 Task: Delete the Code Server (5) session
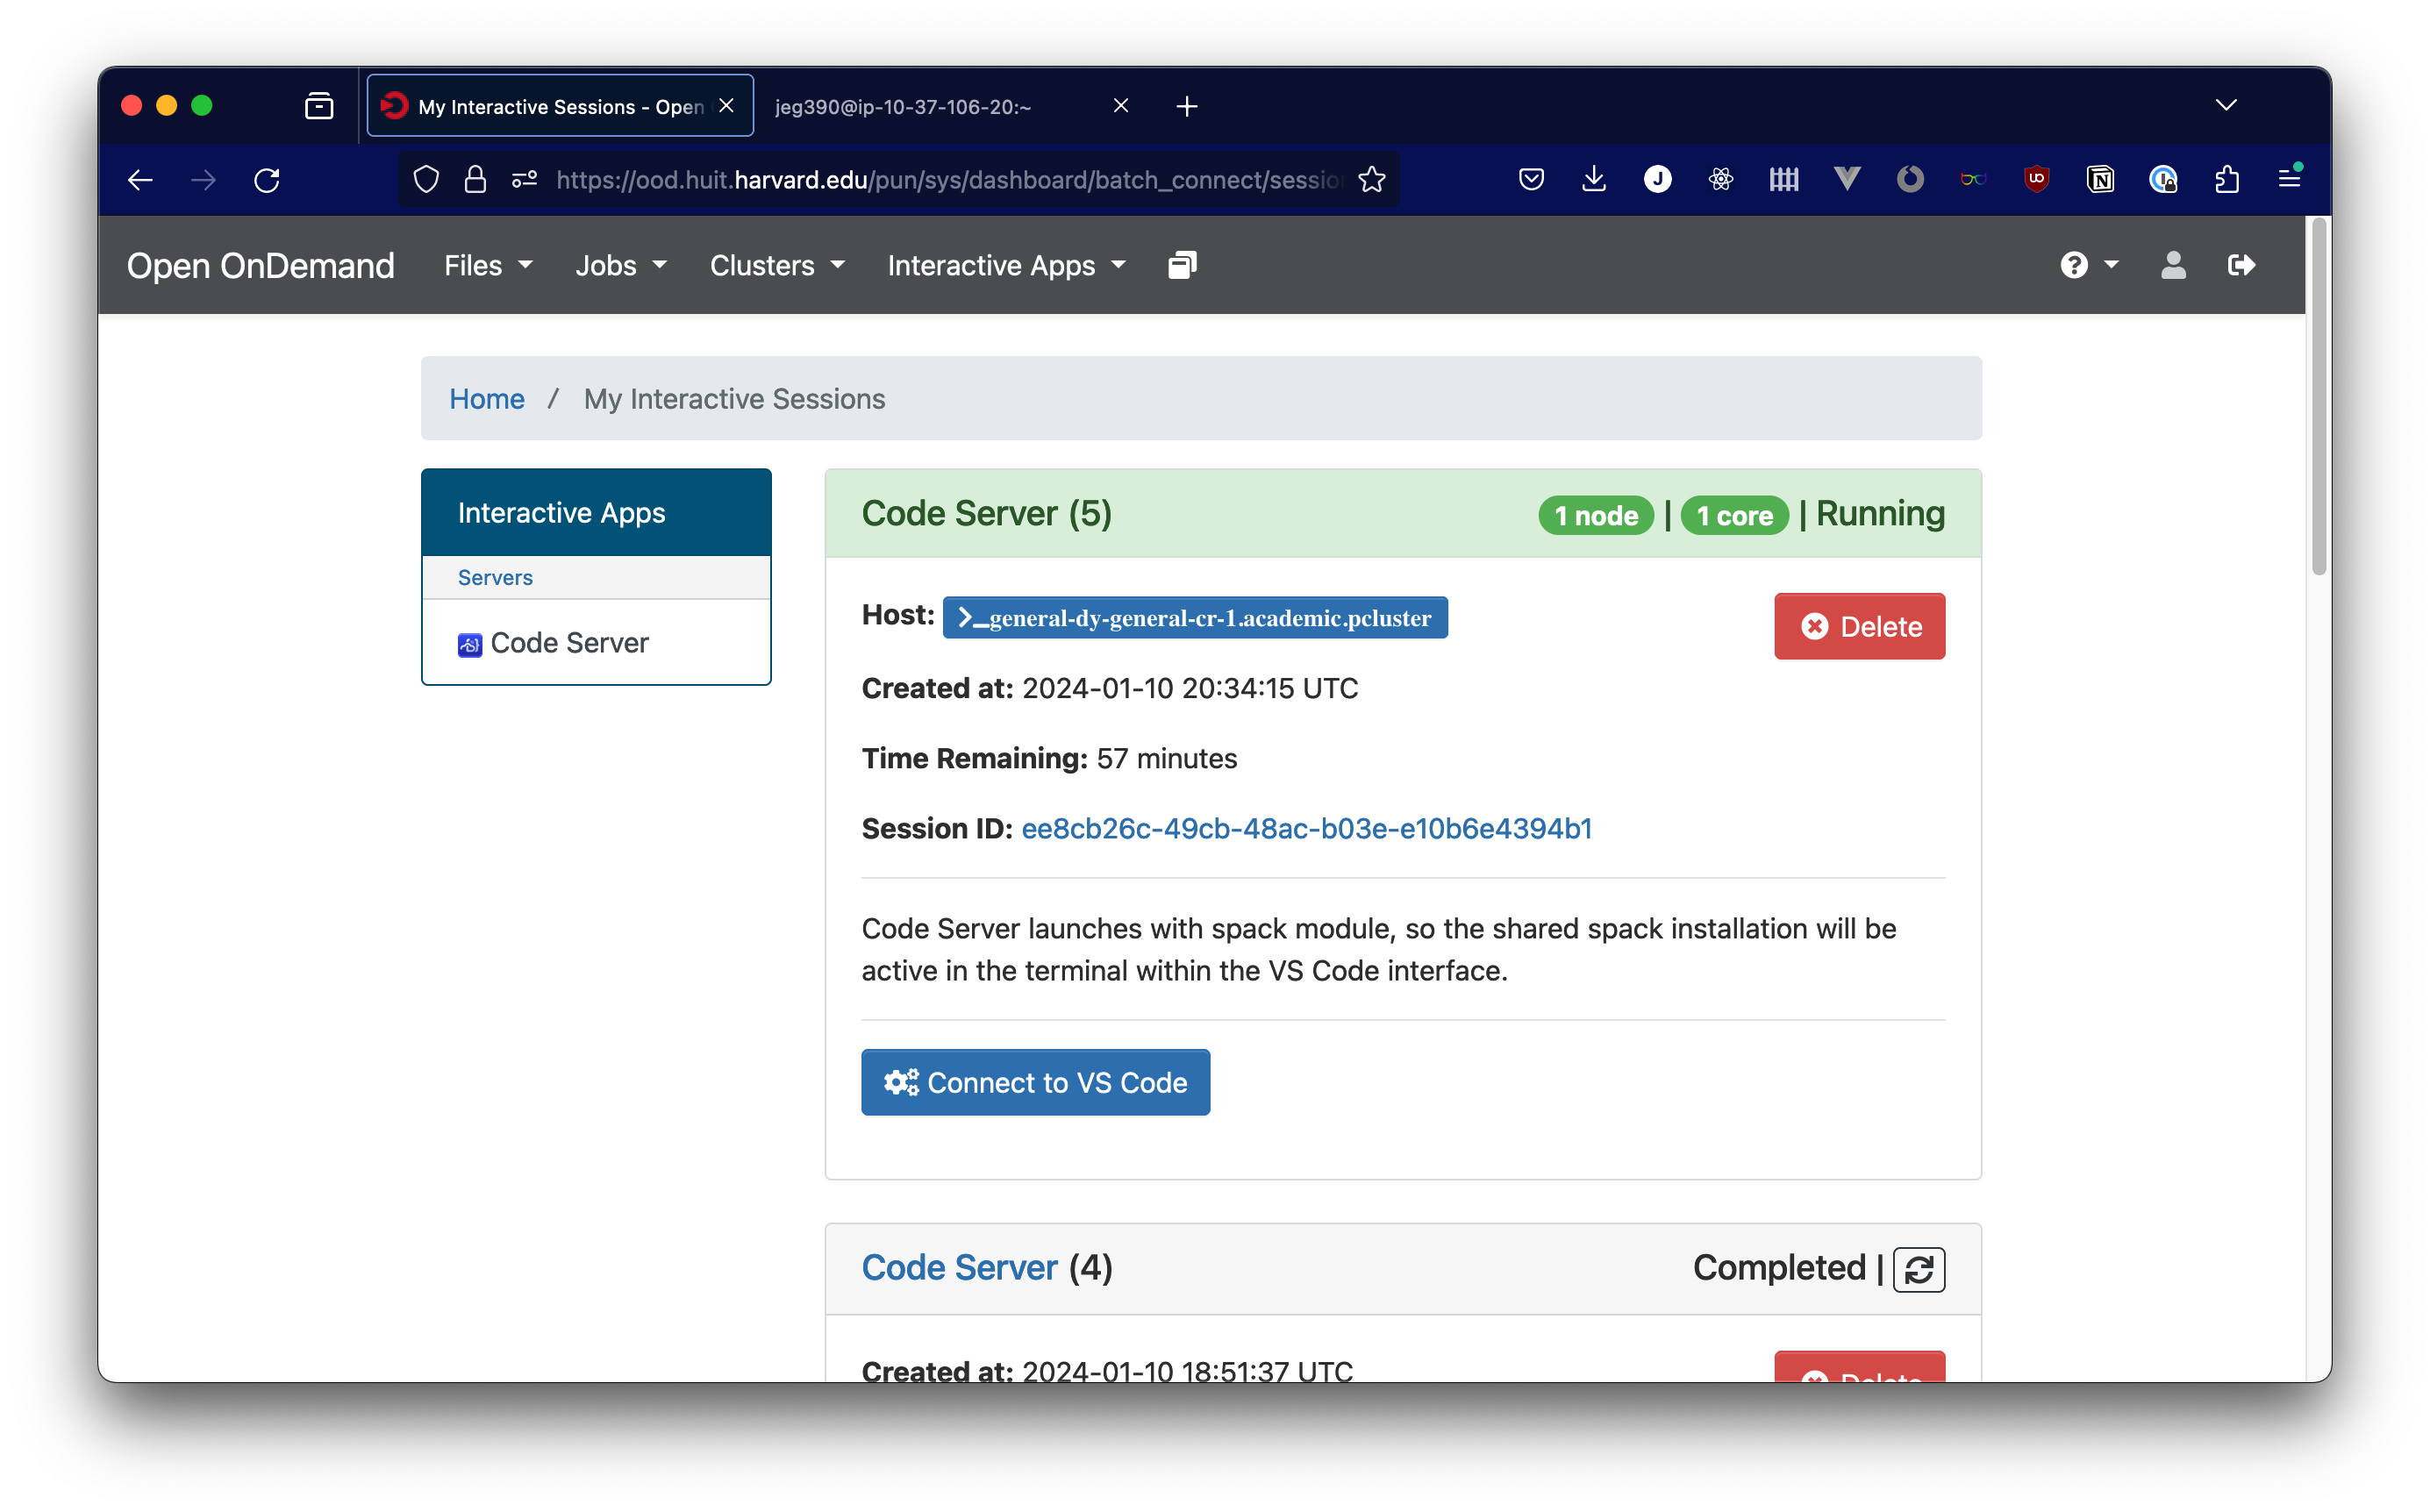click(x=1859, y=627)
